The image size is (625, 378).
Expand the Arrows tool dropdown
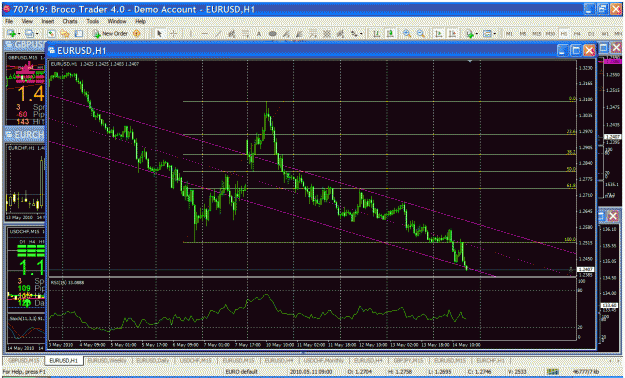pos(361,34)
